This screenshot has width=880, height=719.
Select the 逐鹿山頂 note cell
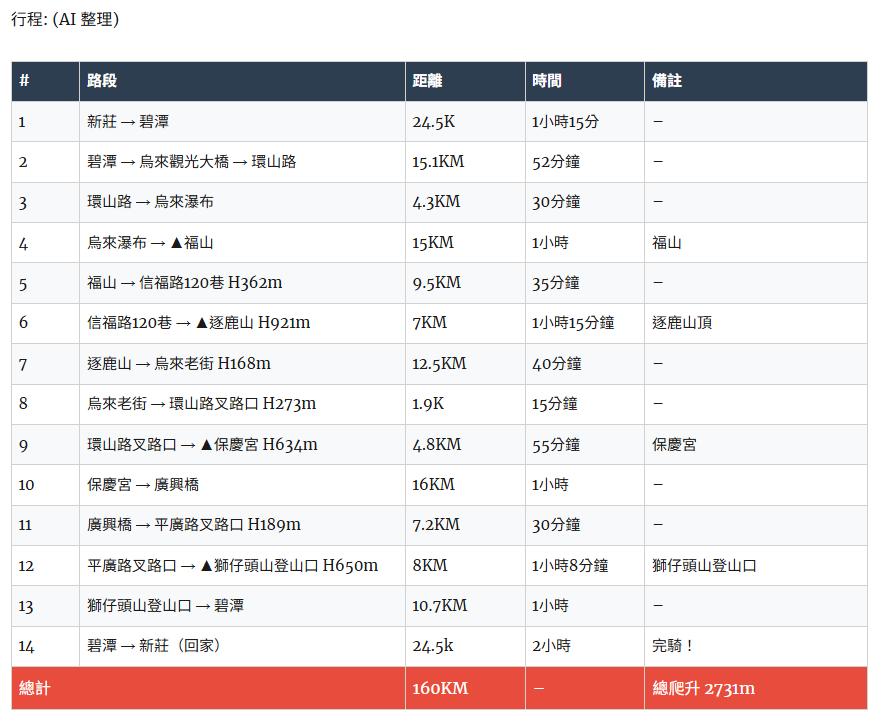(682, 323)
